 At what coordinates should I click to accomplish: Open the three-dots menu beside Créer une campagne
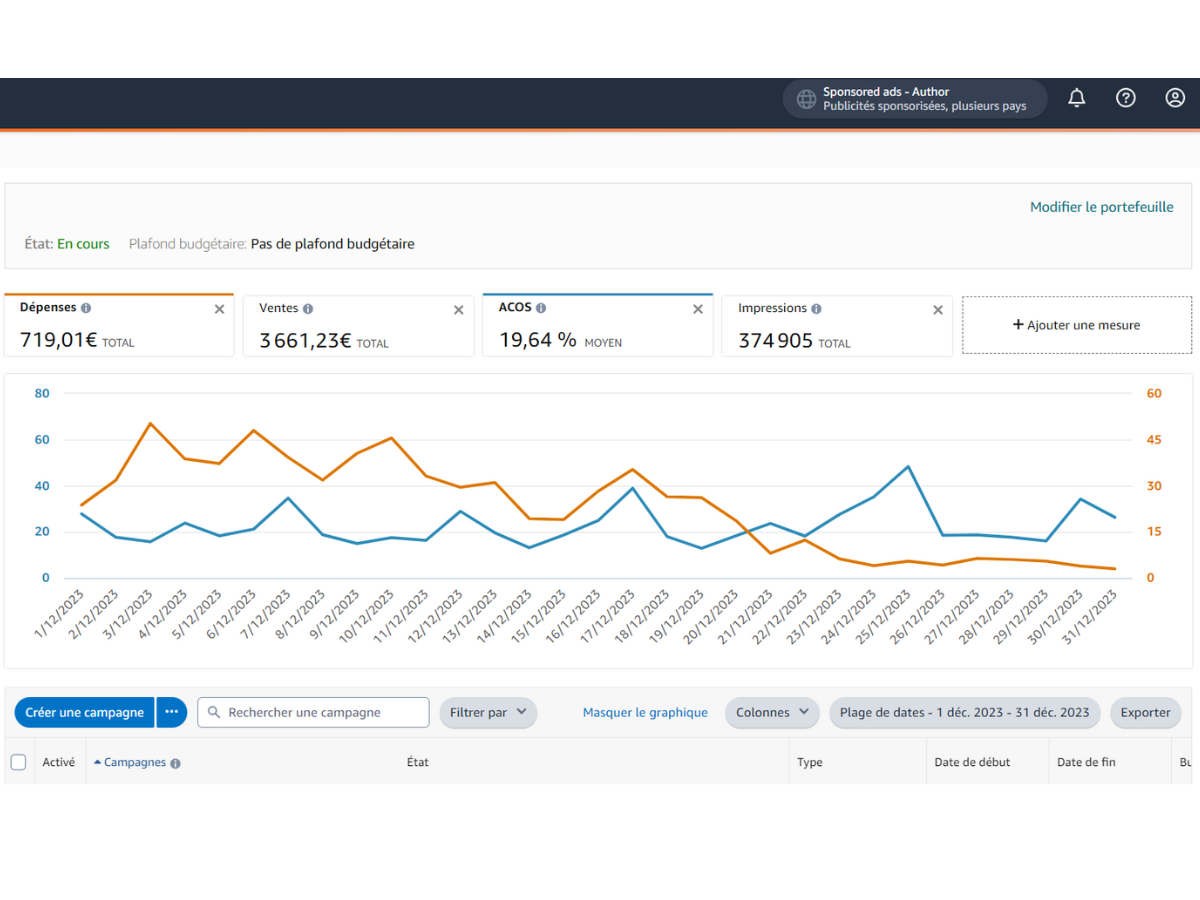(171, 712)
